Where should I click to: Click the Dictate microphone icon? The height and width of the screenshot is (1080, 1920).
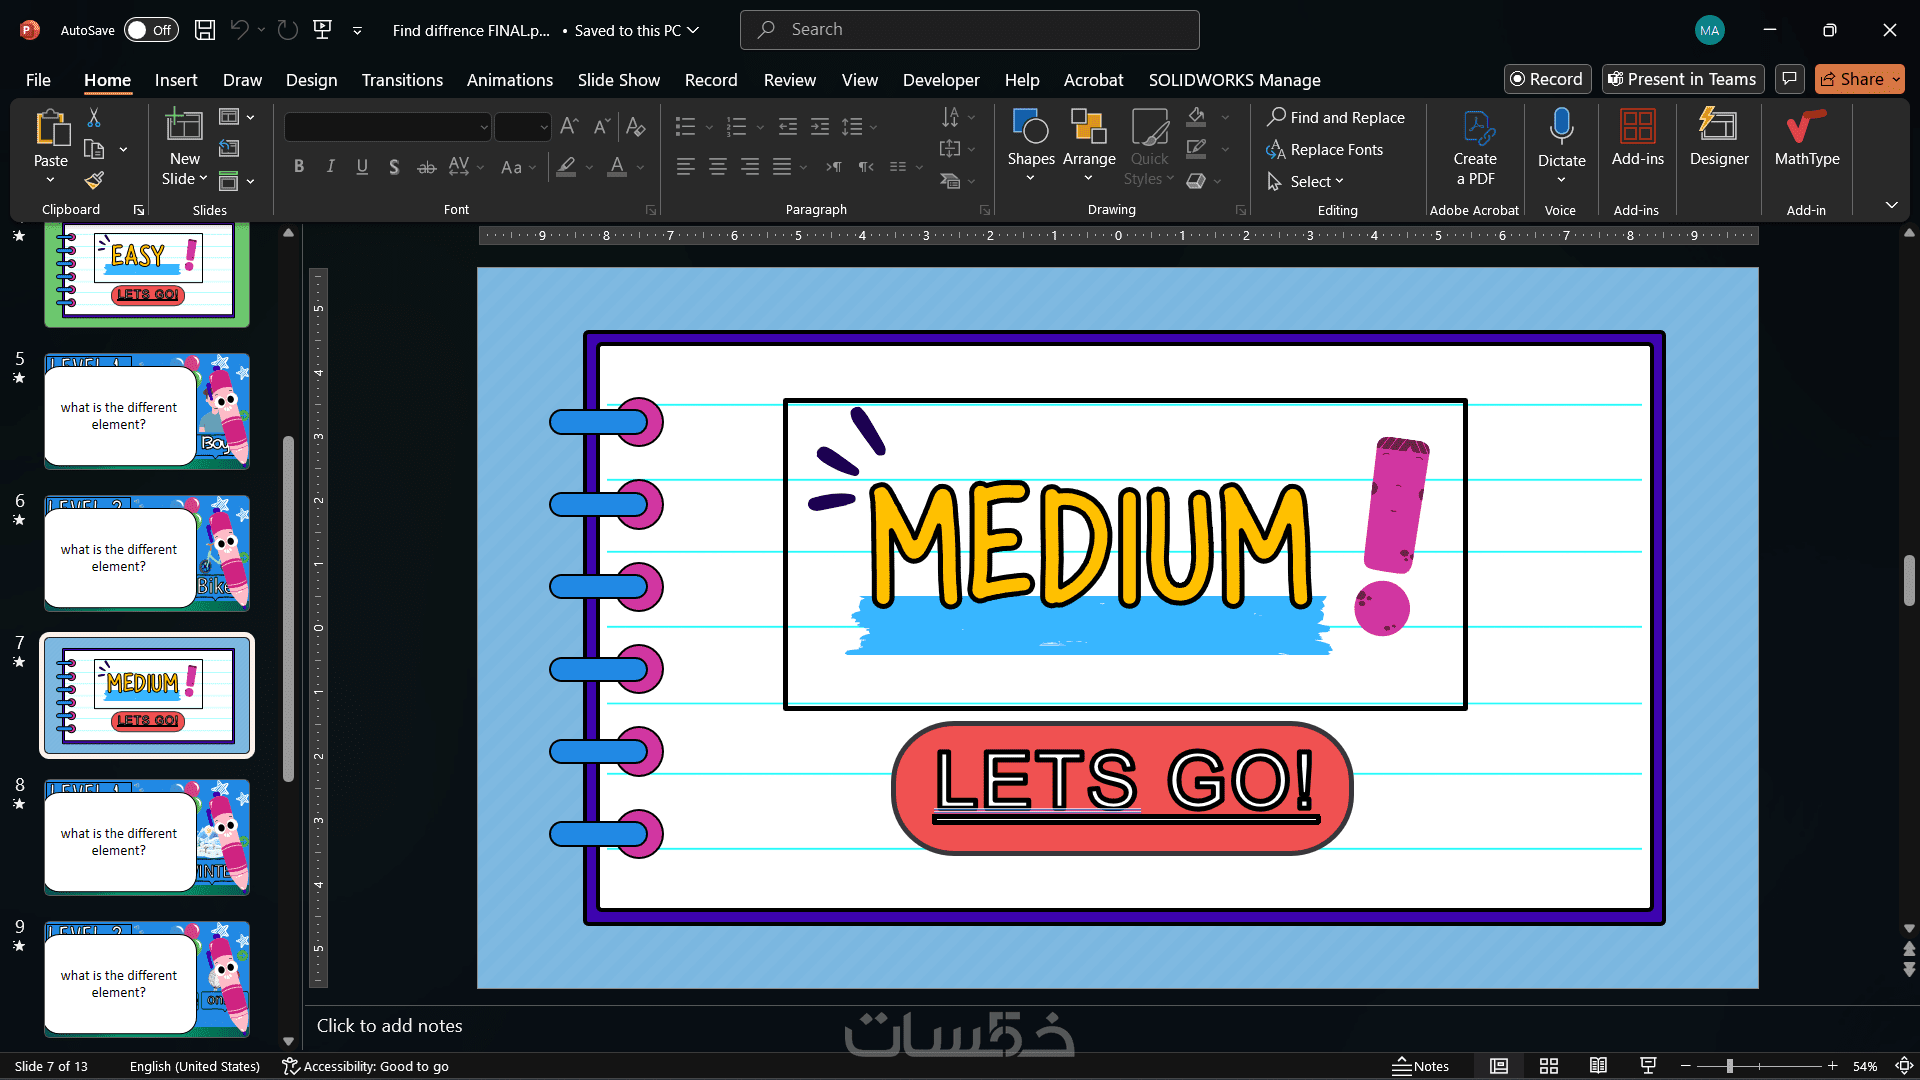tap(1561, 127)
